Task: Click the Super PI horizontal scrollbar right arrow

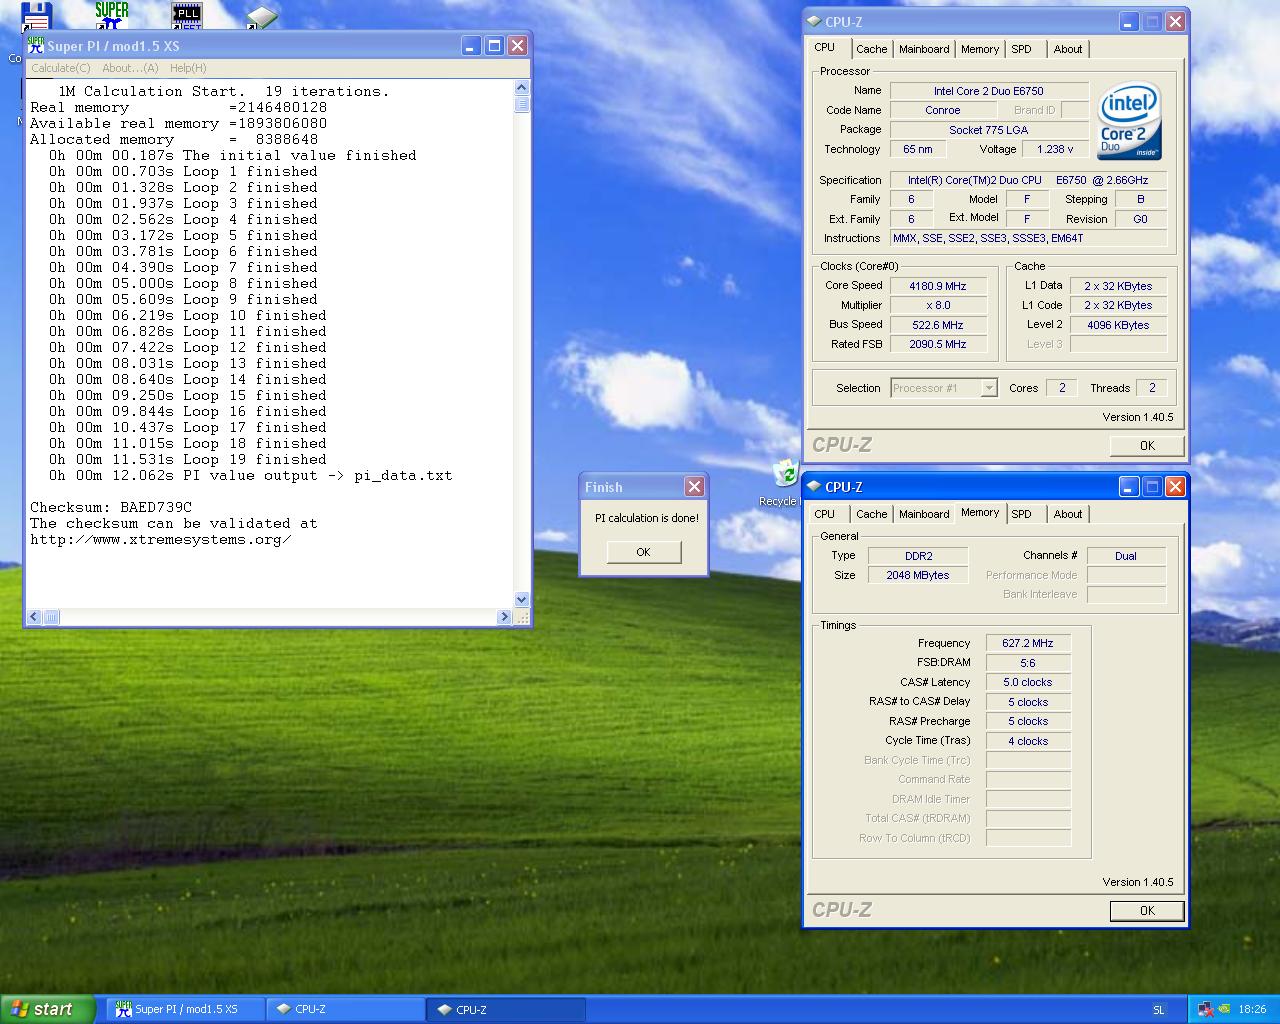Action: point(504,617)
